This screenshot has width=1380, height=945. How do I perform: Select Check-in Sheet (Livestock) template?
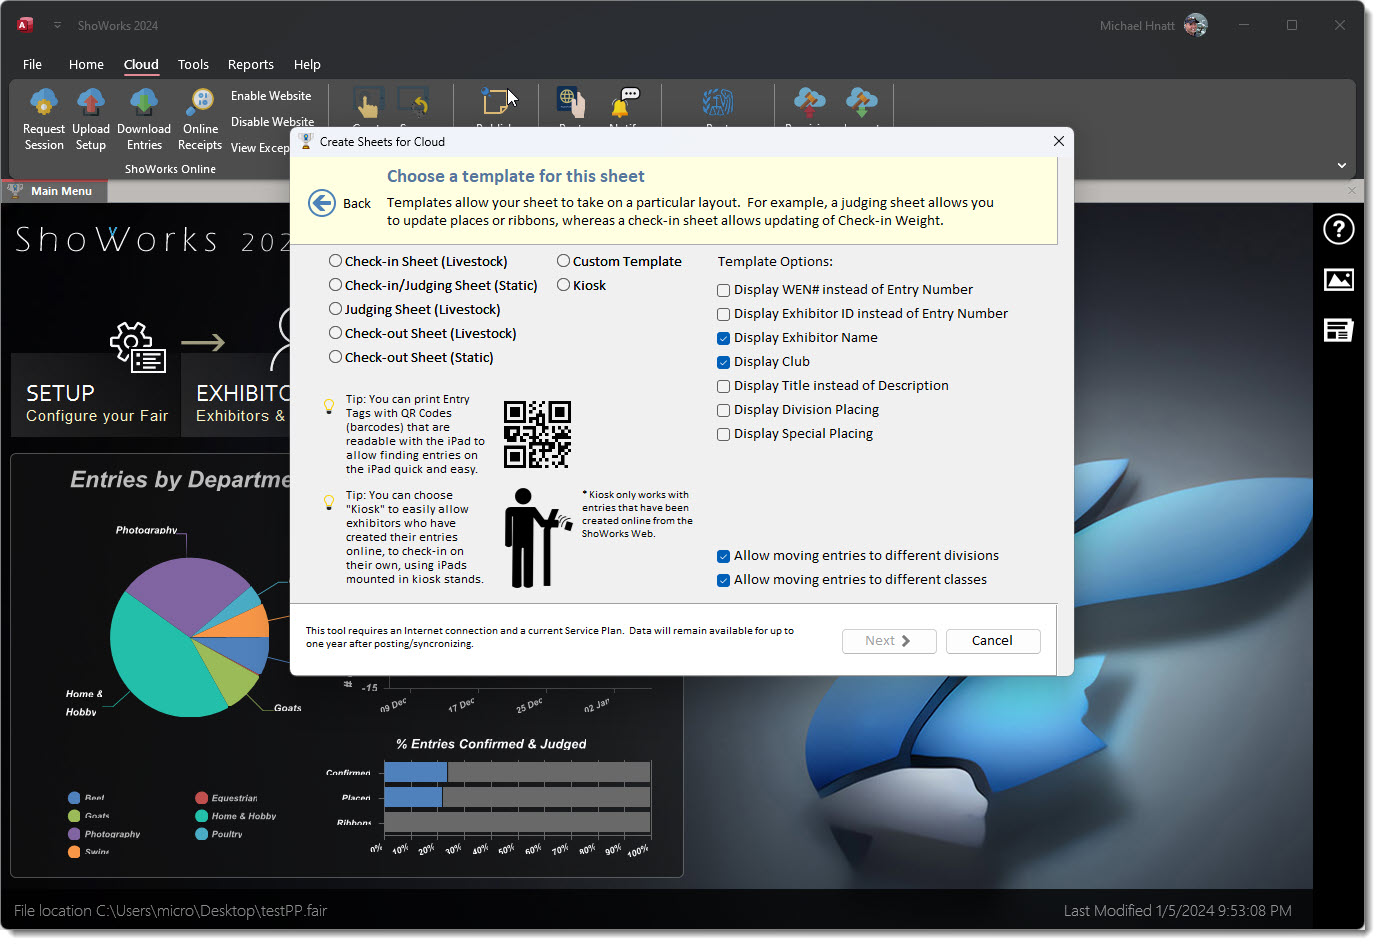(x=336, y=261)
